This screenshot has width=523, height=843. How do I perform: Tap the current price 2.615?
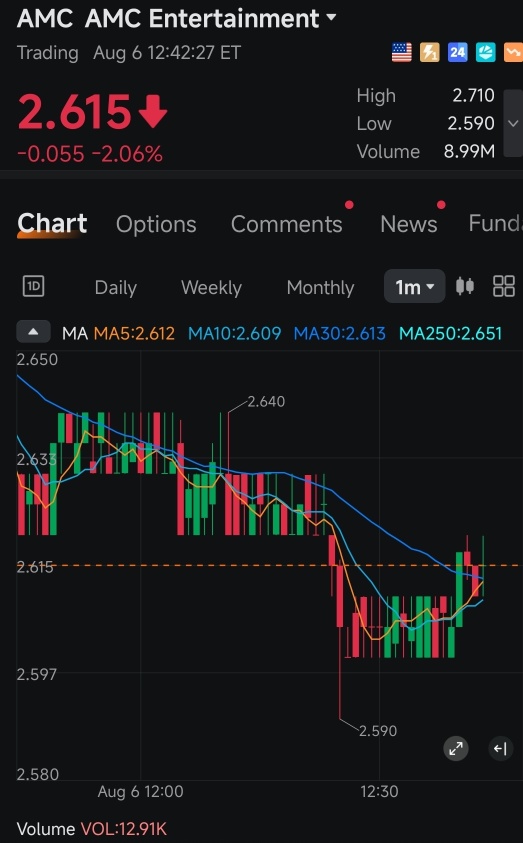pos(74,112)
